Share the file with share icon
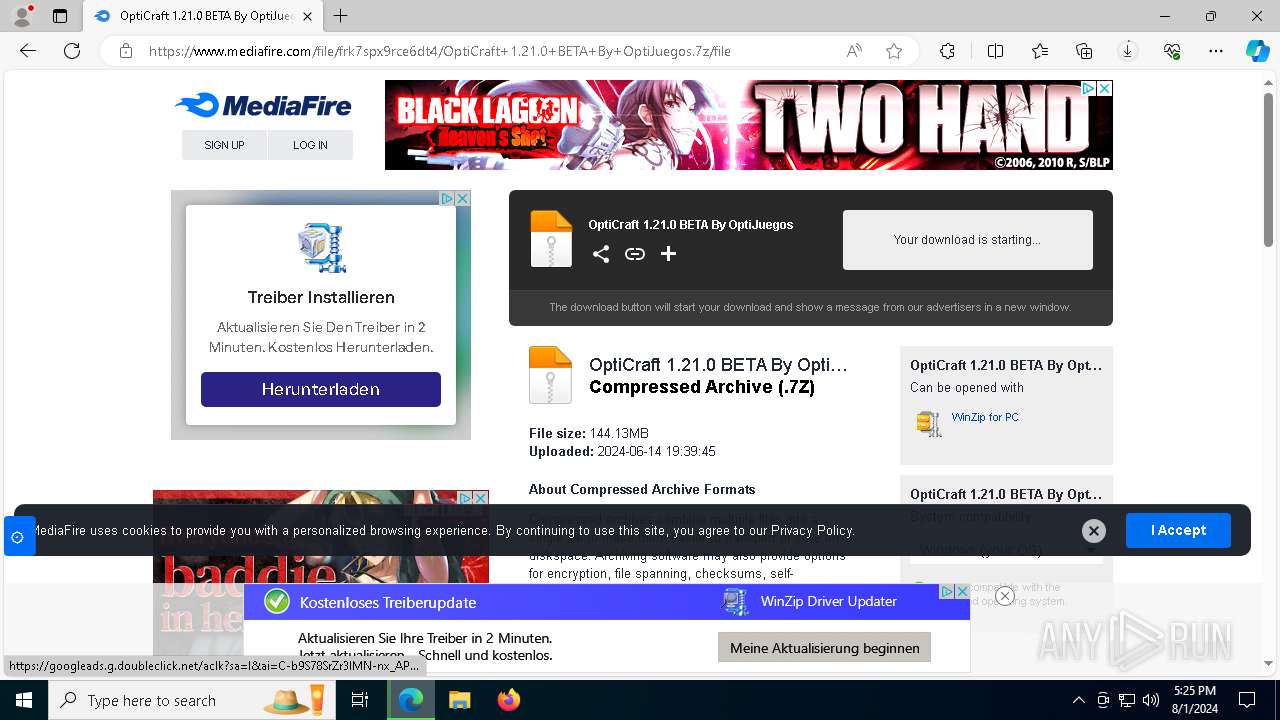 point(600,254)
